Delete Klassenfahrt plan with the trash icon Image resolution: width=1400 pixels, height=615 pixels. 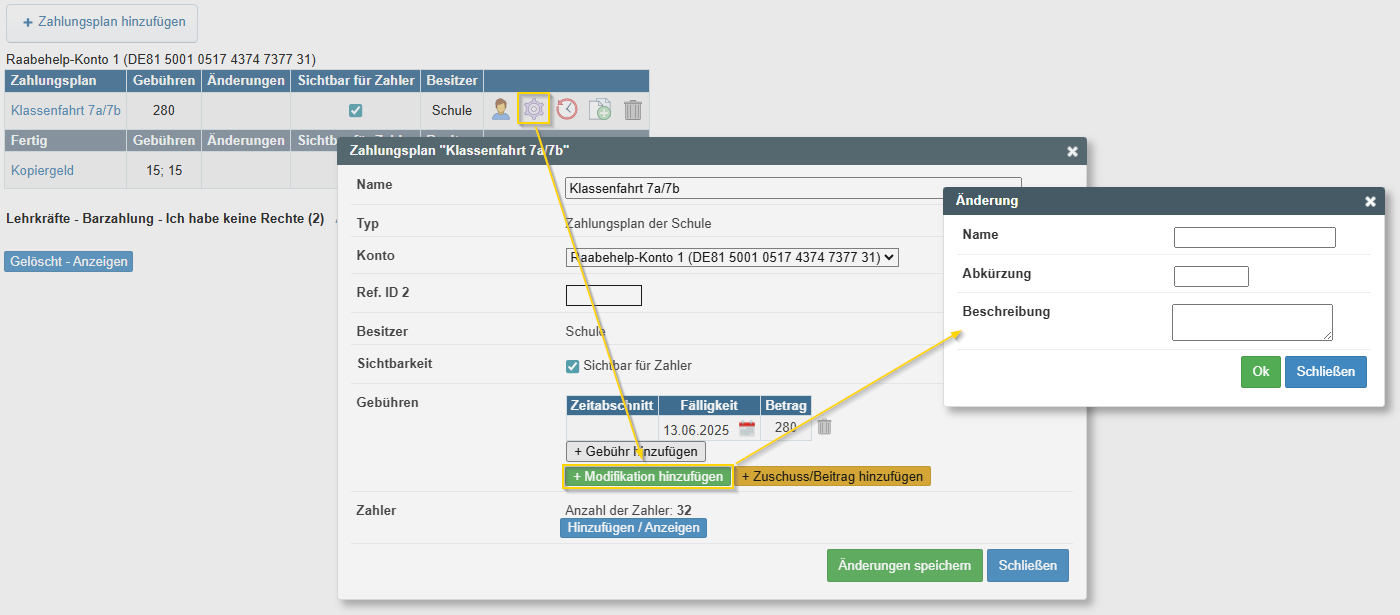click(x=633, y=109)
